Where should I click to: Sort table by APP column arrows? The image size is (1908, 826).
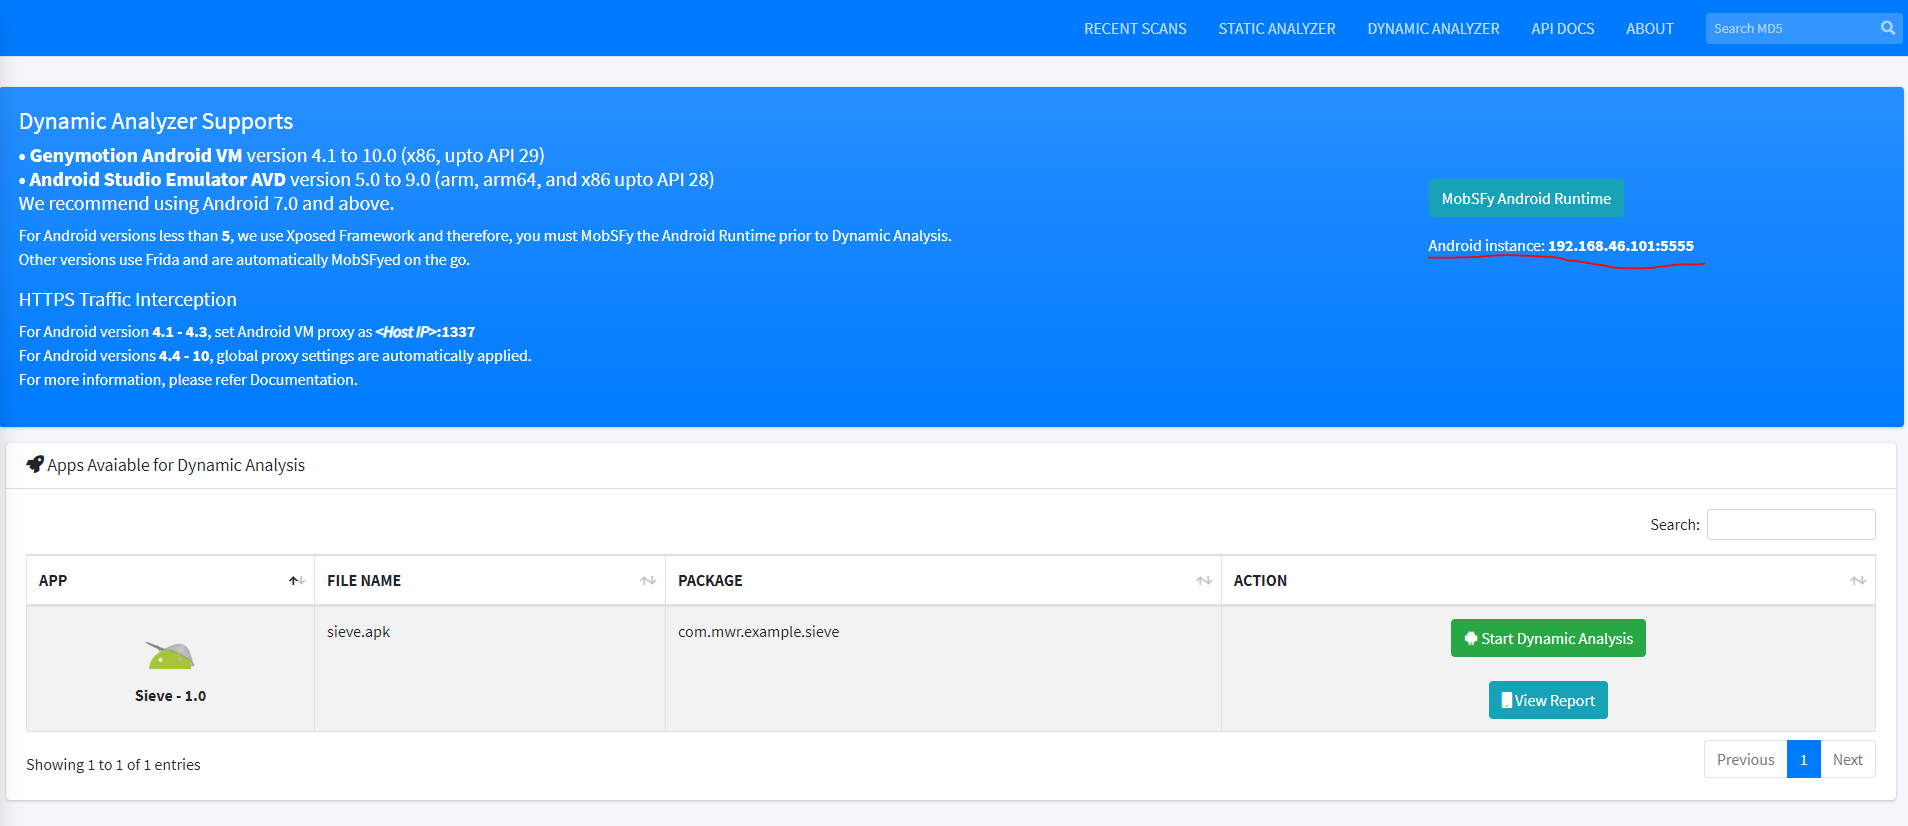pos(296,581)
